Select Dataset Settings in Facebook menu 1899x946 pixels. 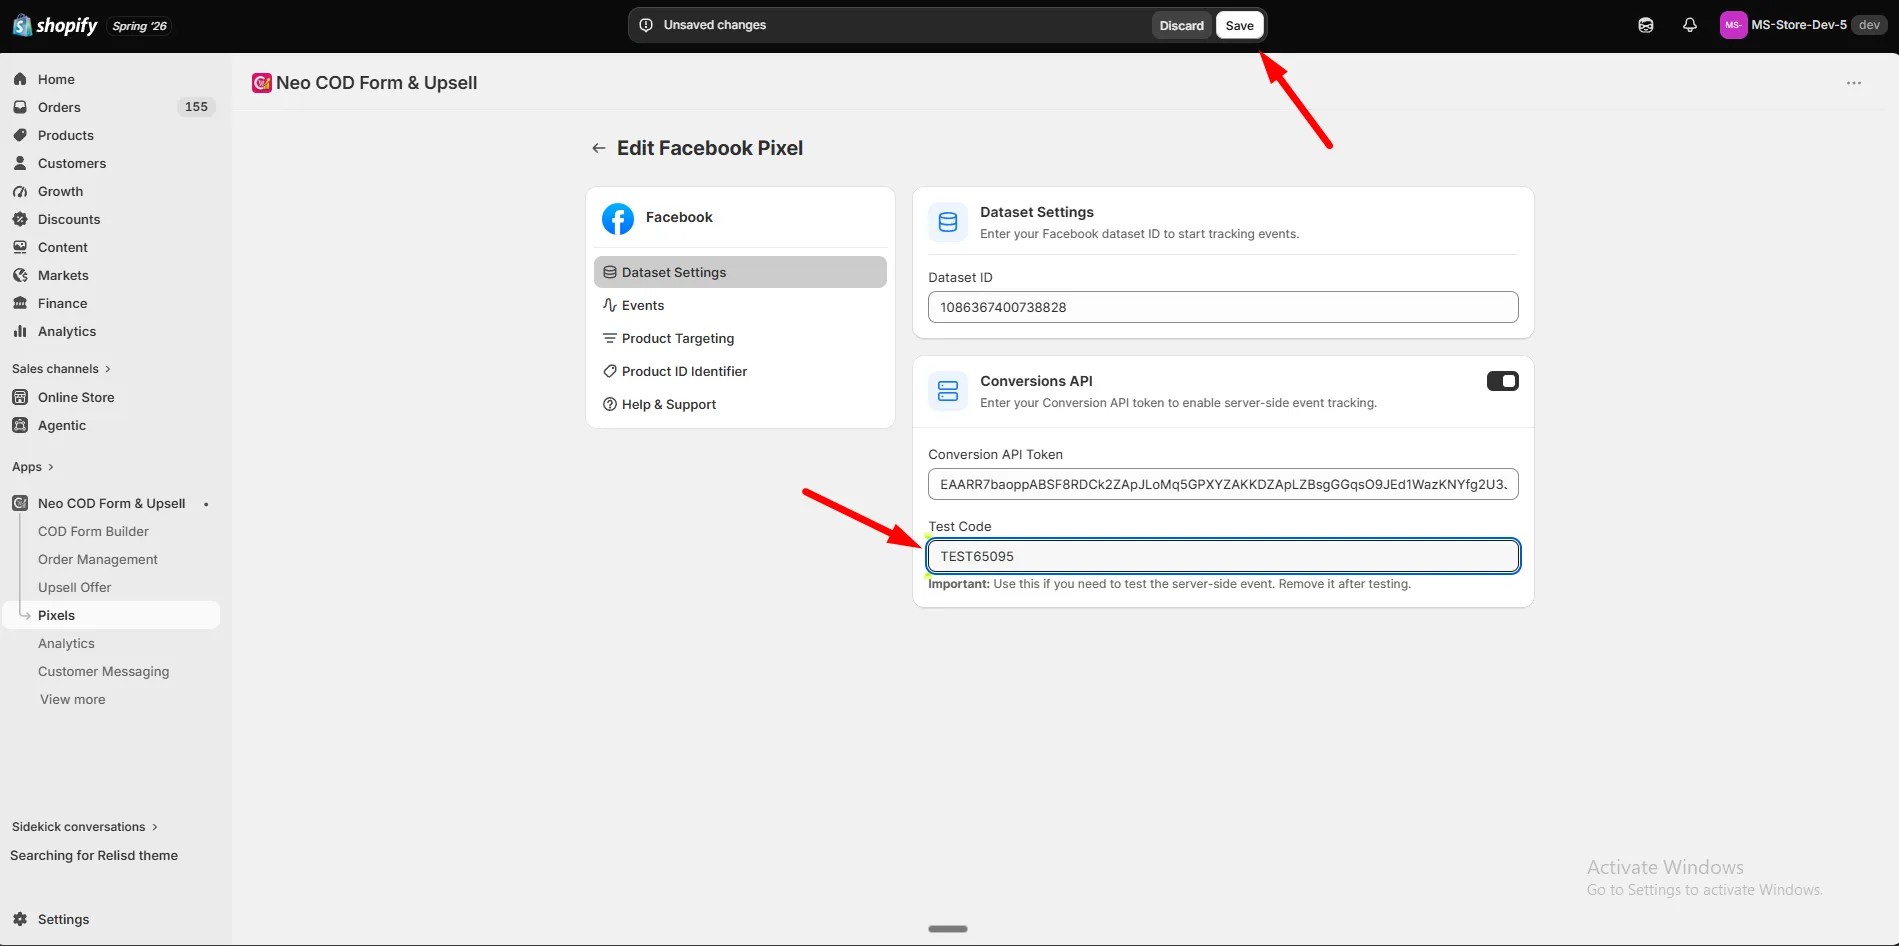740,272
